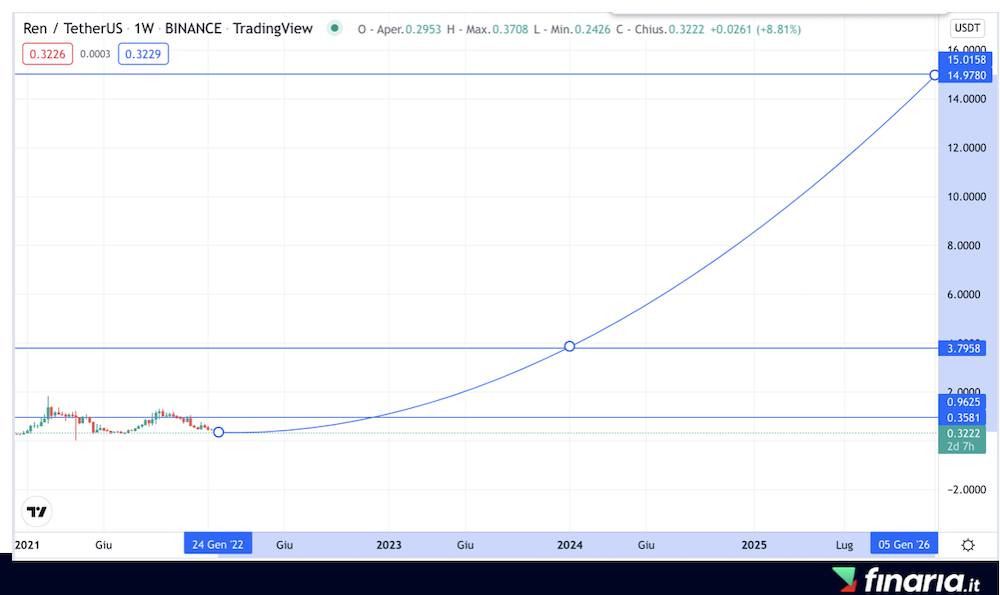Click the 15.0158 price axis label
1000x595 pixels.
(x=965, y=60)
